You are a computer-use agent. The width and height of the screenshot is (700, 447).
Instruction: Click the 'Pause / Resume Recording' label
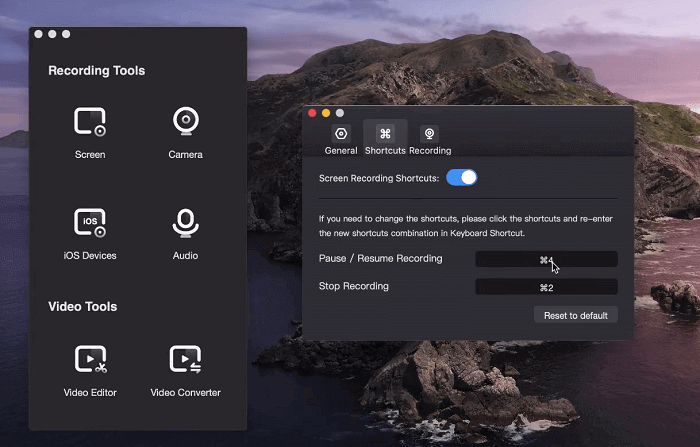pos(380,259)
